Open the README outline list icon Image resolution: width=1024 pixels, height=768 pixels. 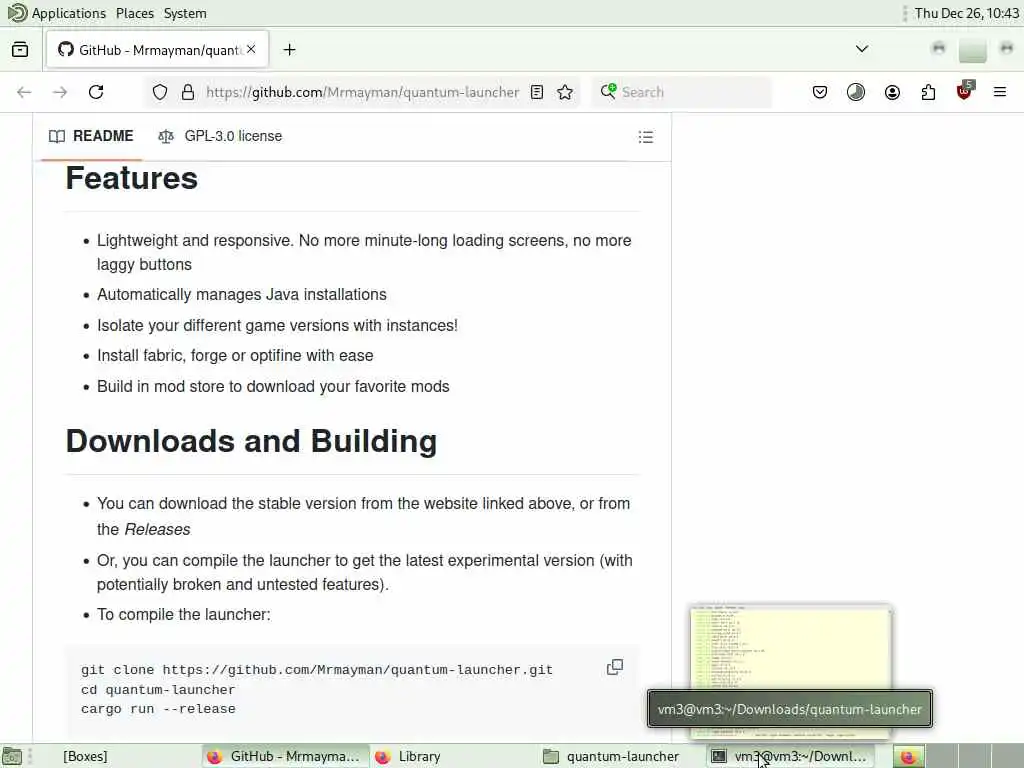point(646,136)
